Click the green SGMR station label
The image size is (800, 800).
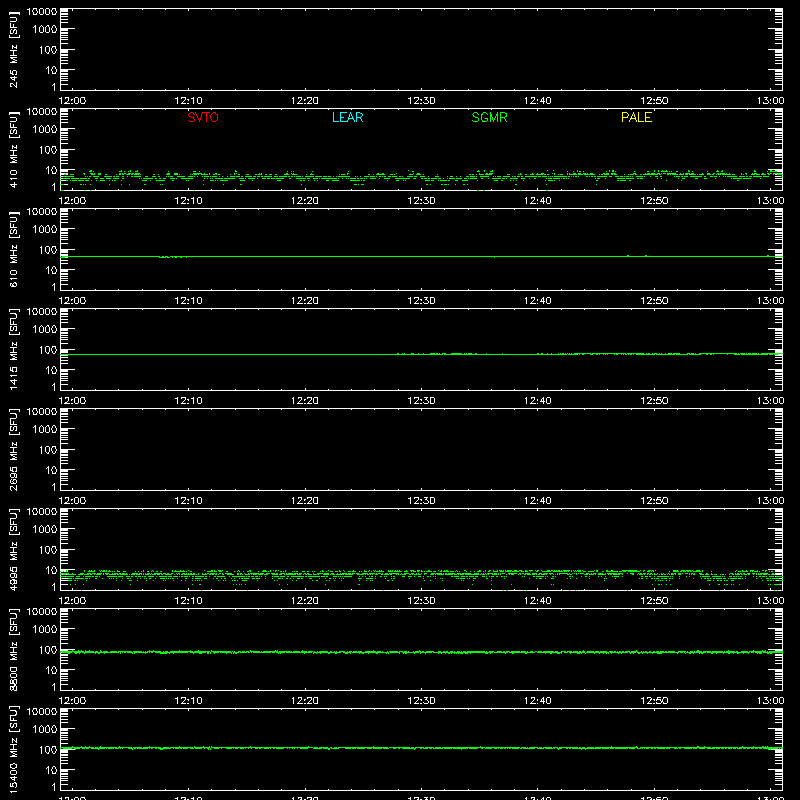pos(489,117)
